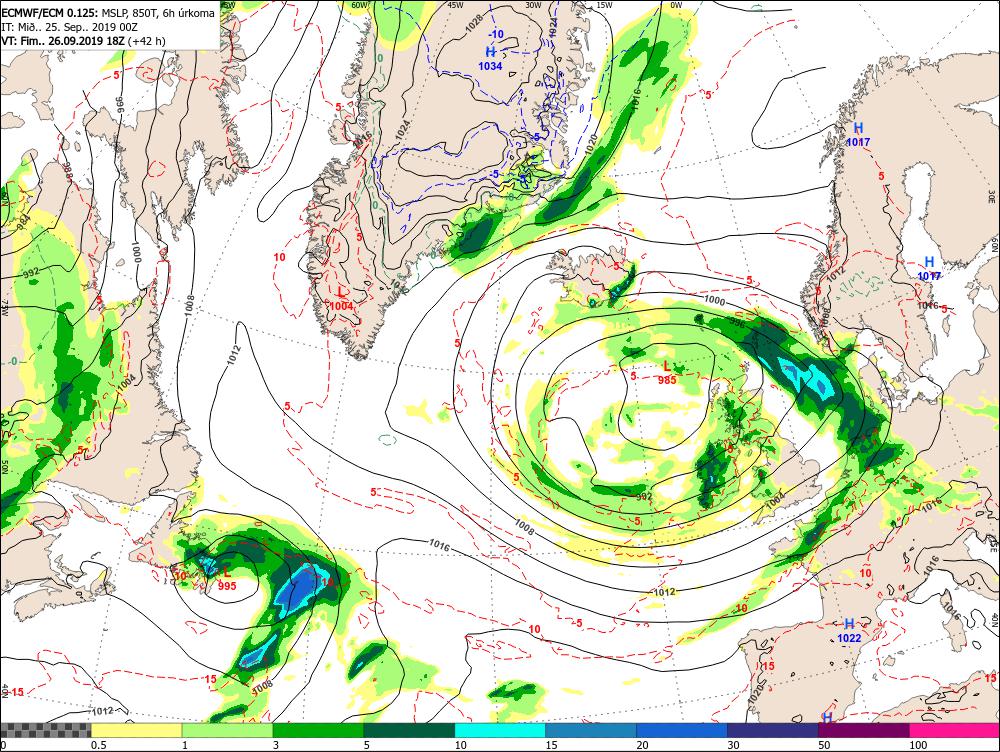Select the H 1034 high marker over Greenland
Image resolution: width=1000 pixels, height=752 pixels.
pos(490,59)
